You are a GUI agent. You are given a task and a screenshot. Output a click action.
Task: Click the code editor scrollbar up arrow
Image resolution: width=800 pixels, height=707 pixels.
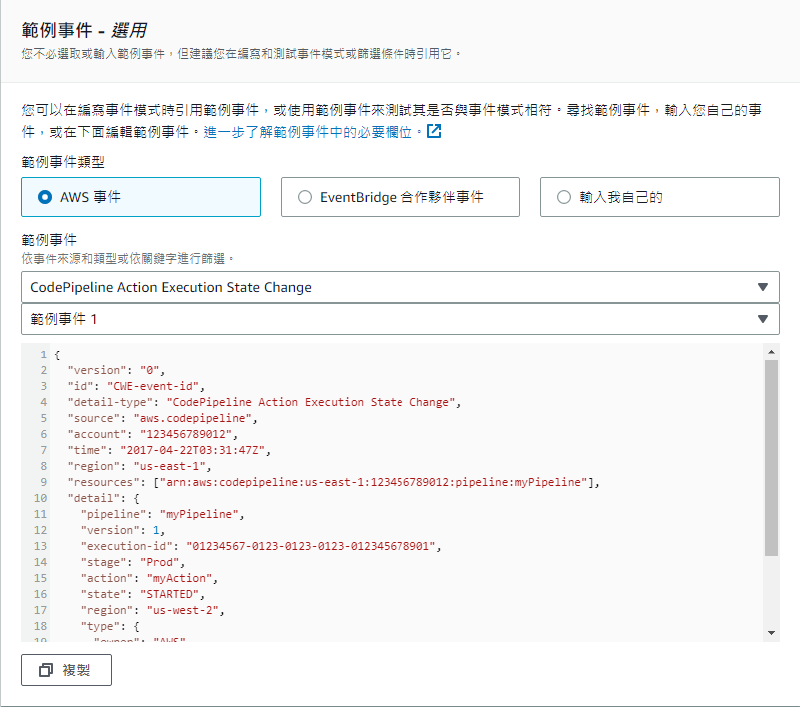click(771, 353)
